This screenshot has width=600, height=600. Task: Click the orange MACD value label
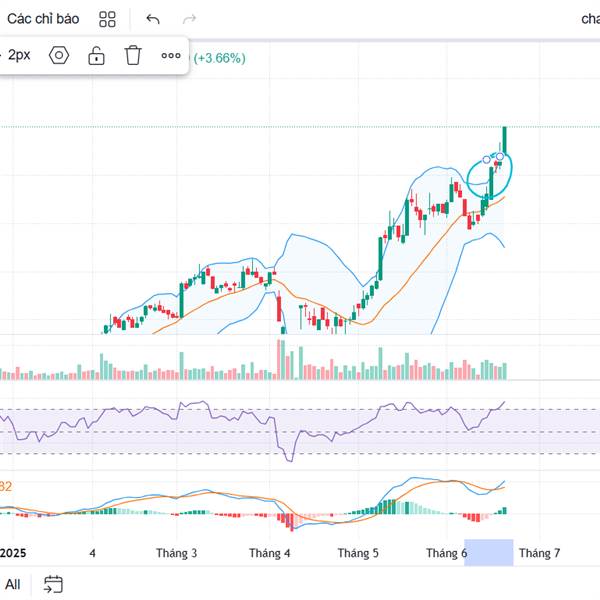pyautogui.click(x=6, y=486)
